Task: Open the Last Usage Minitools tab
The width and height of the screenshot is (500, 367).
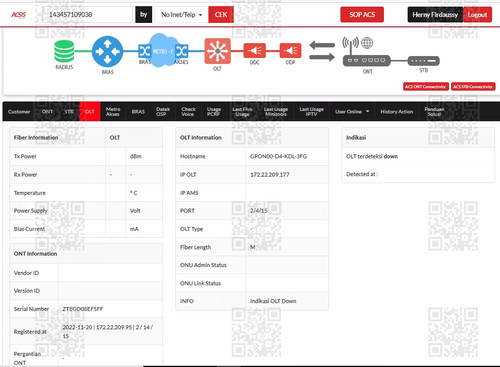Action: point(276,112)
